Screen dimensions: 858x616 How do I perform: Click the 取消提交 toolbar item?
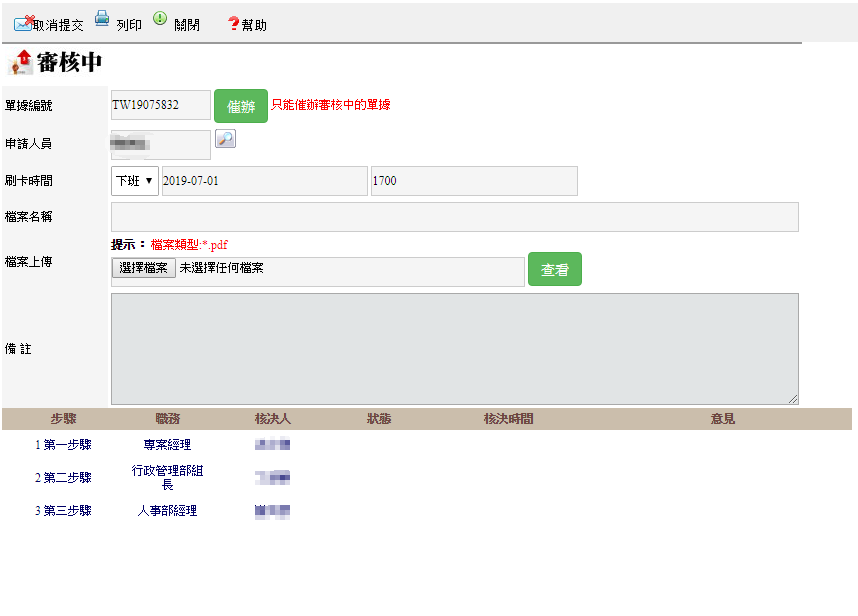coord(58,25)
